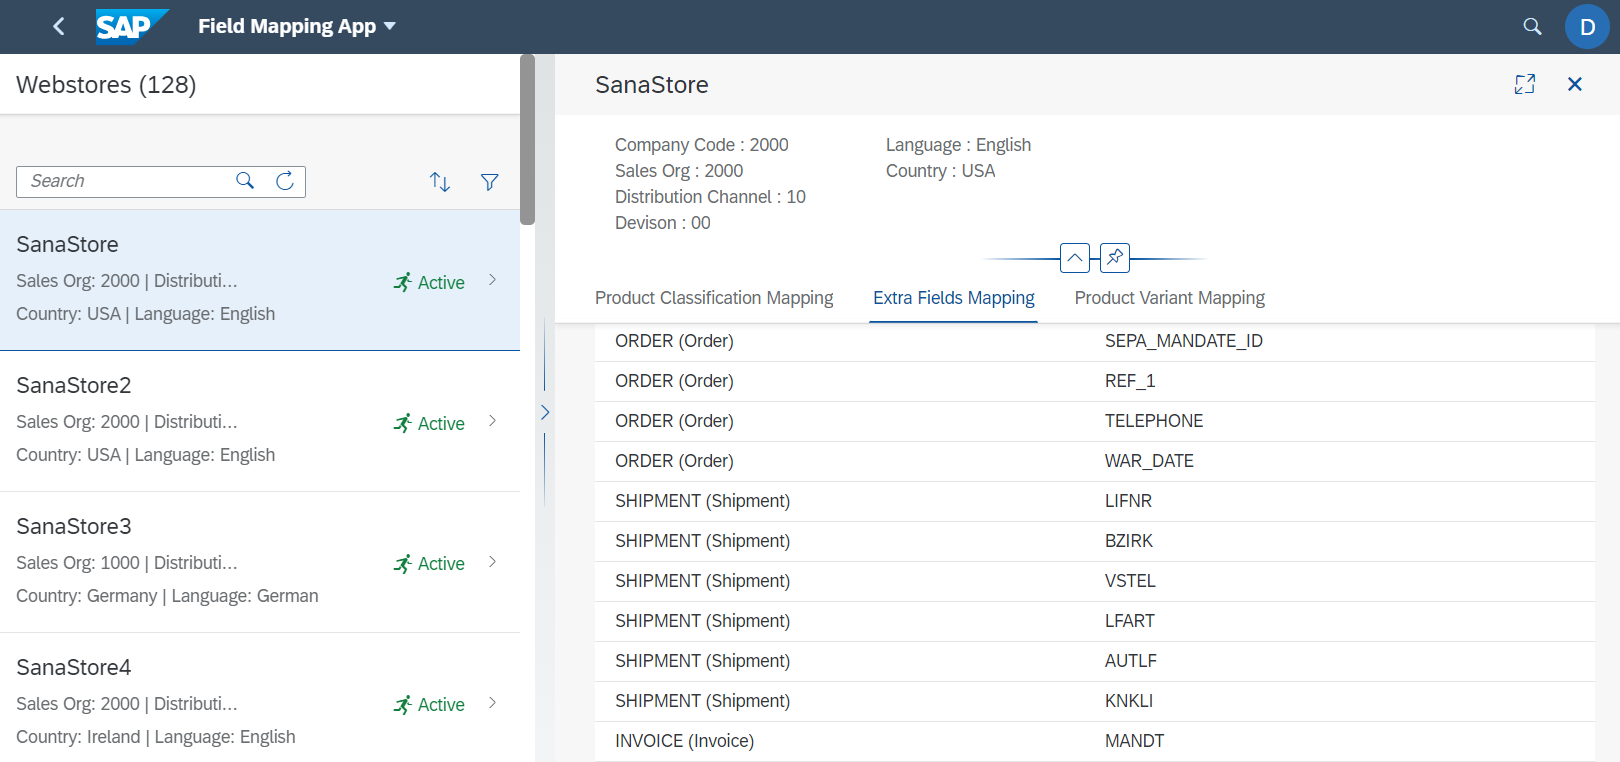Image resolution: width=1620 pixels, height=762 pixels.
Task: Click the back navigation arrow
Action: [x=59, y=27]
